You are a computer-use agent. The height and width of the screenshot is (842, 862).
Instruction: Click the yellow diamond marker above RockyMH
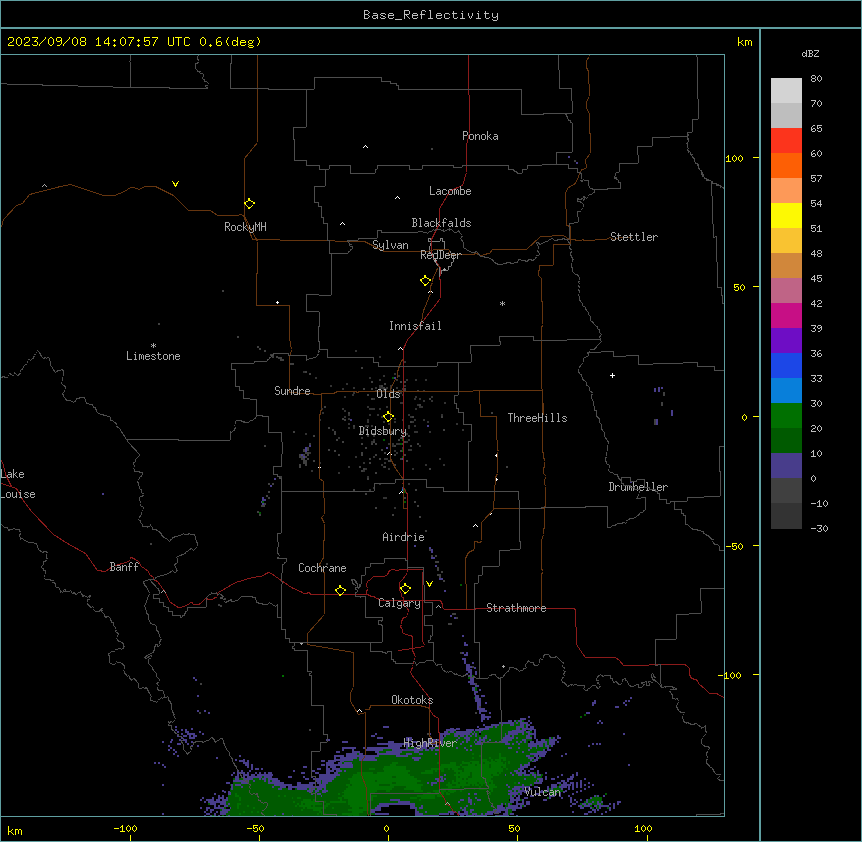[250, 204]
